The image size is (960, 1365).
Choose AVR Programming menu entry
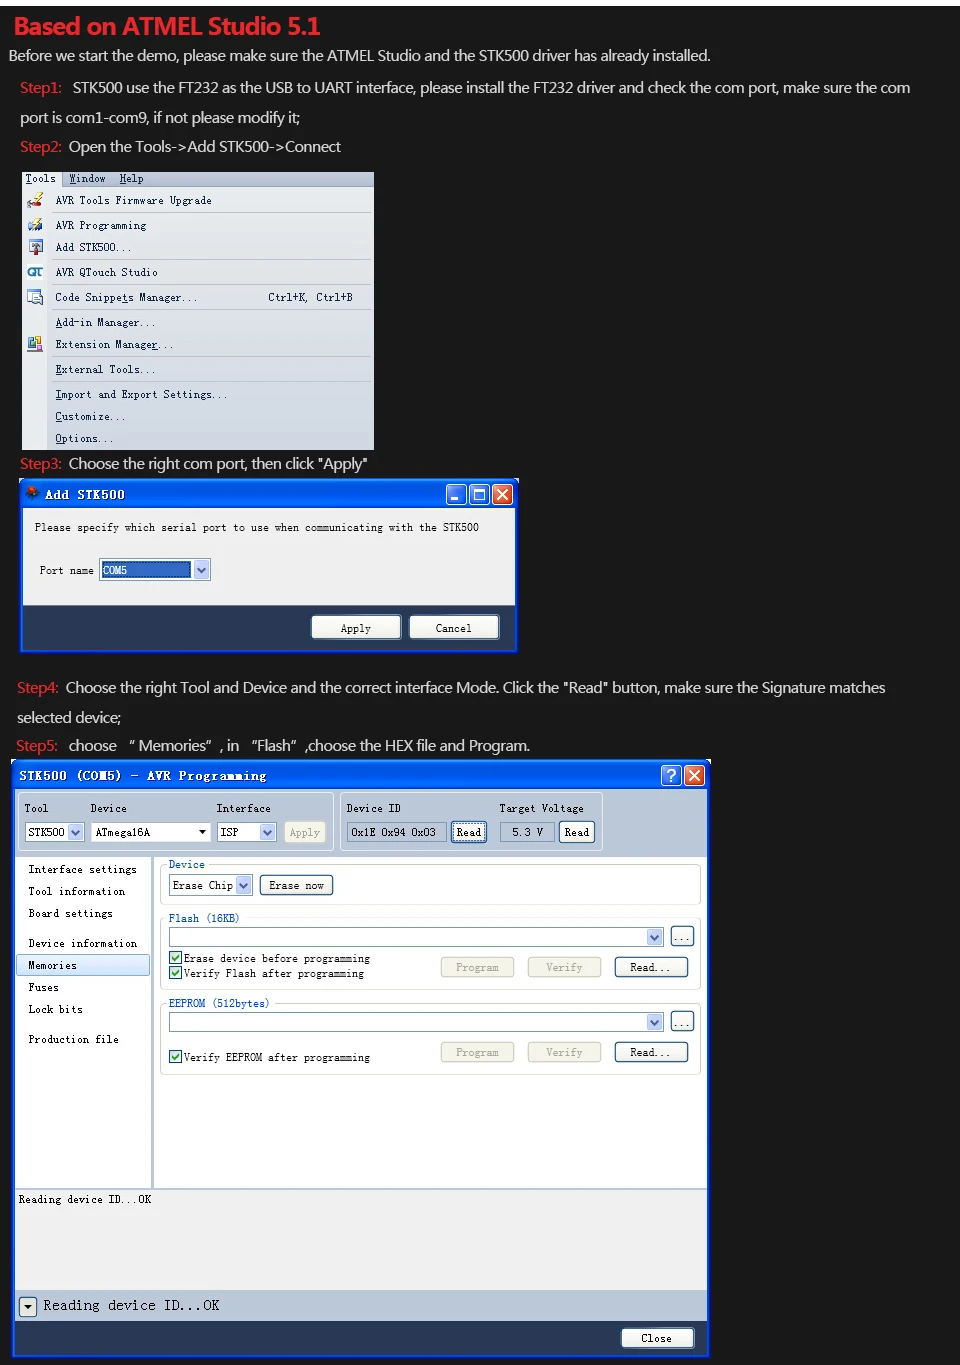tap(101, 226)
